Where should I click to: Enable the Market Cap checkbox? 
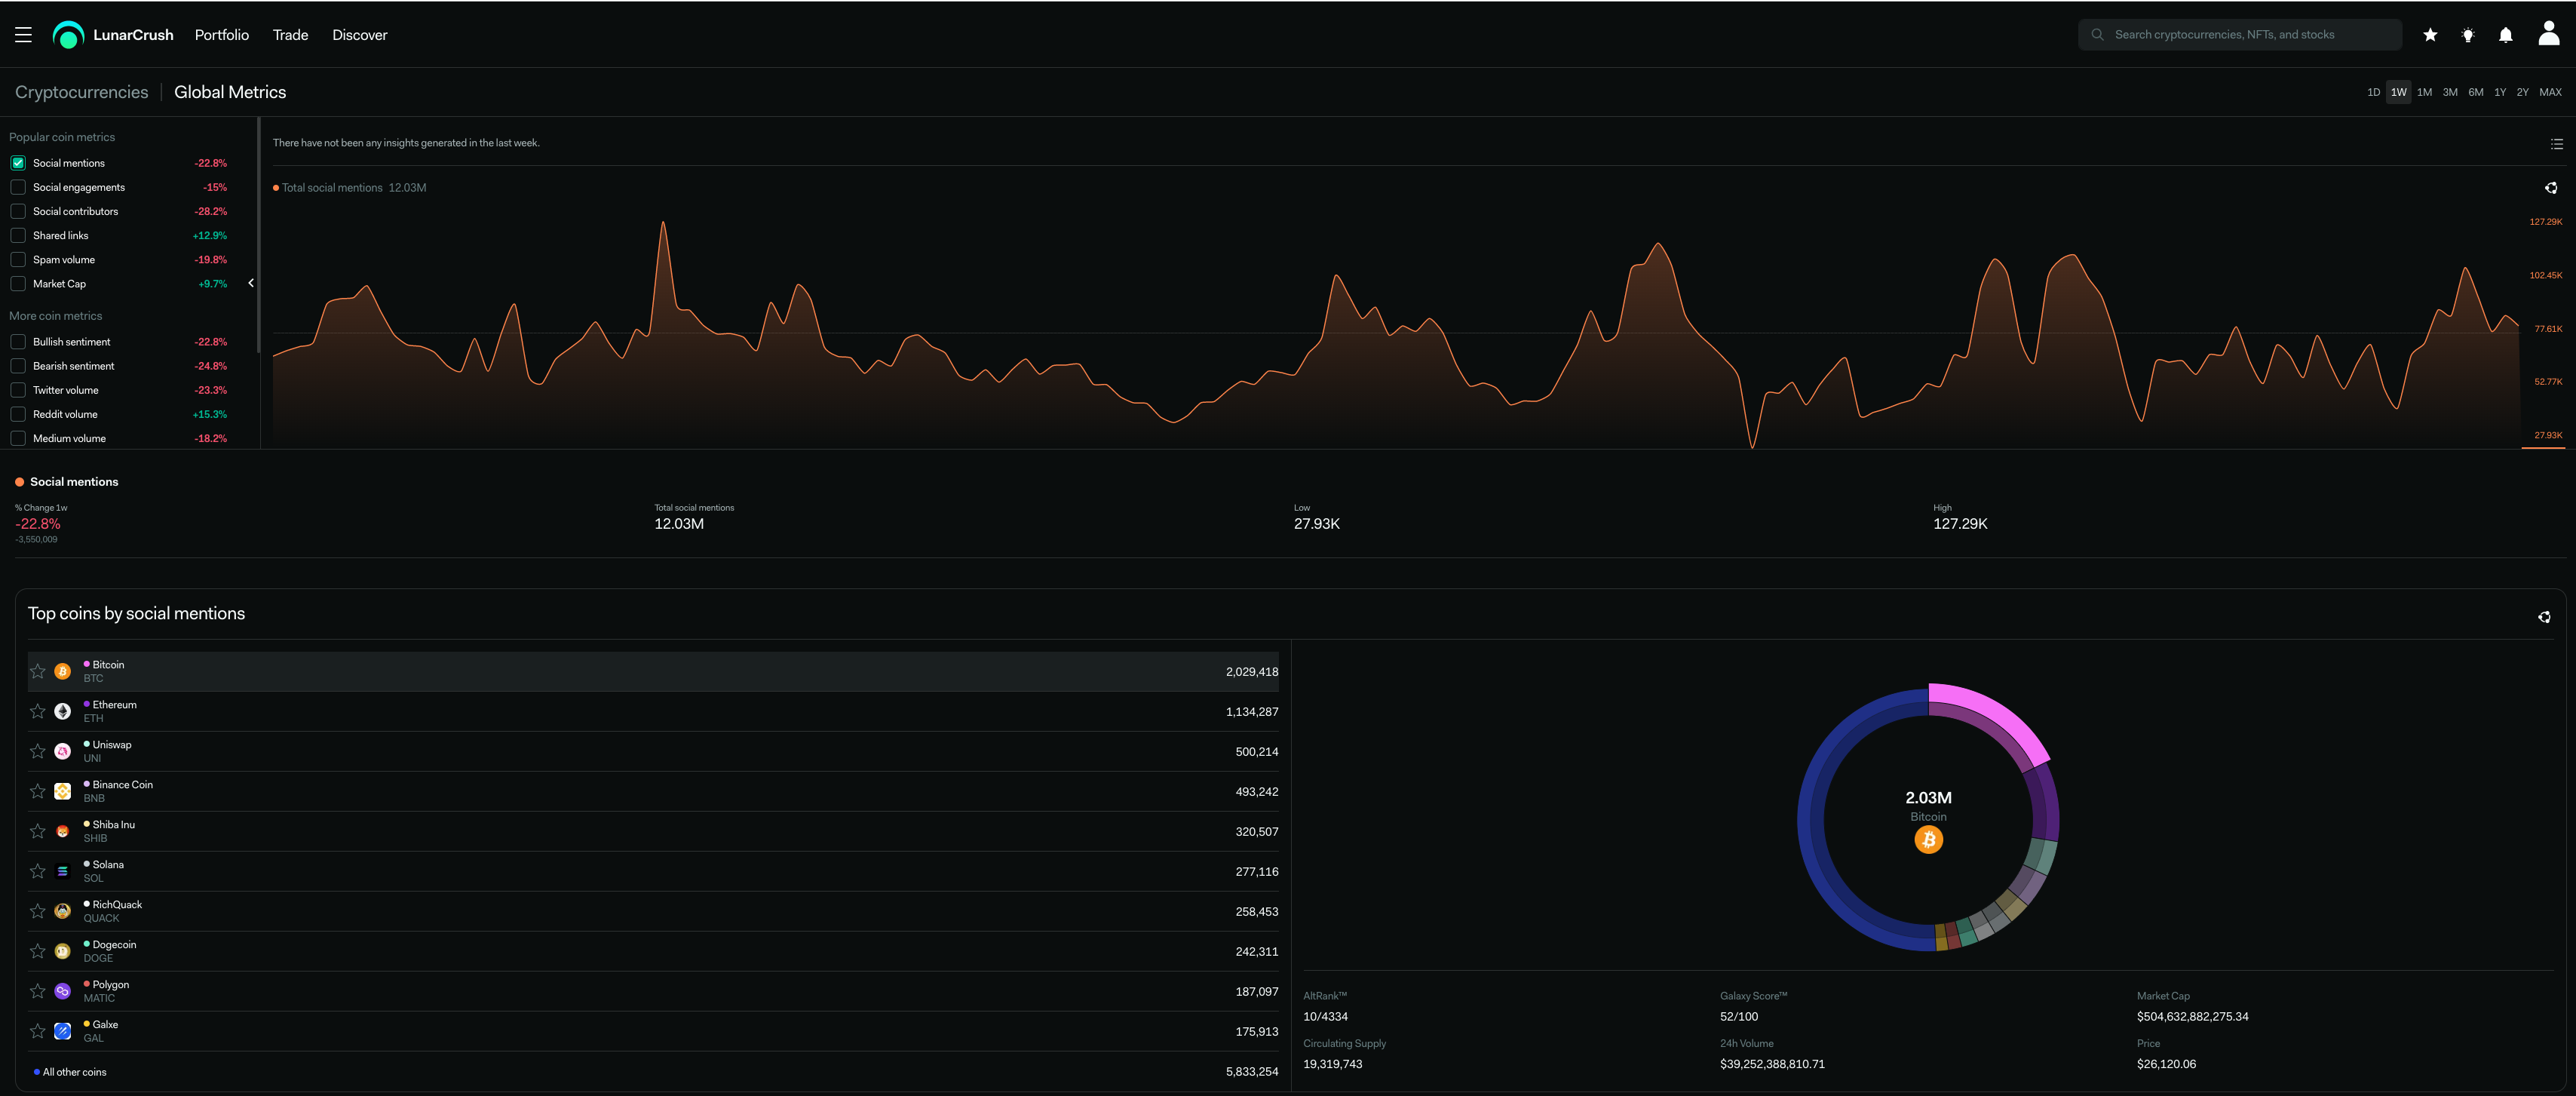pyautogui.click(x=18, y=284)
